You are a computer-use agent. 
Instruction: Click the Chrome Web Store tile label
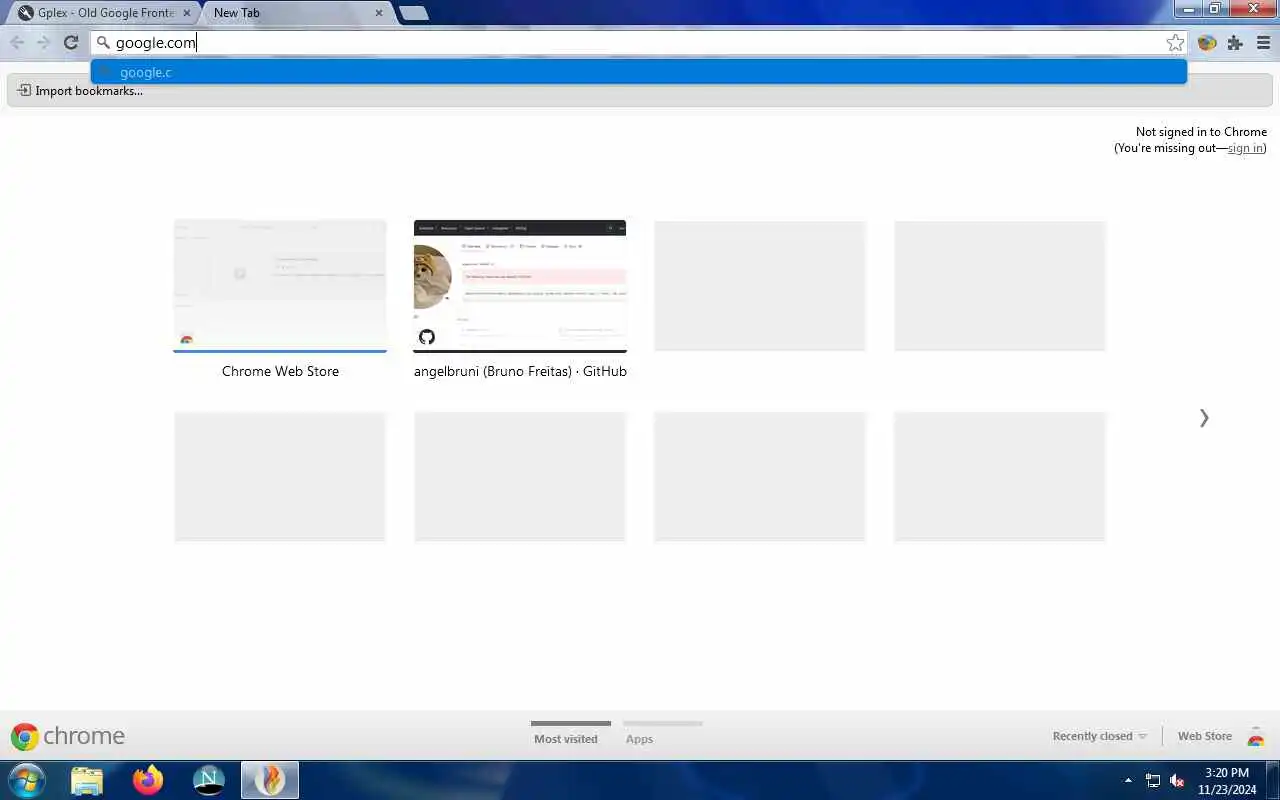(280, 371)
